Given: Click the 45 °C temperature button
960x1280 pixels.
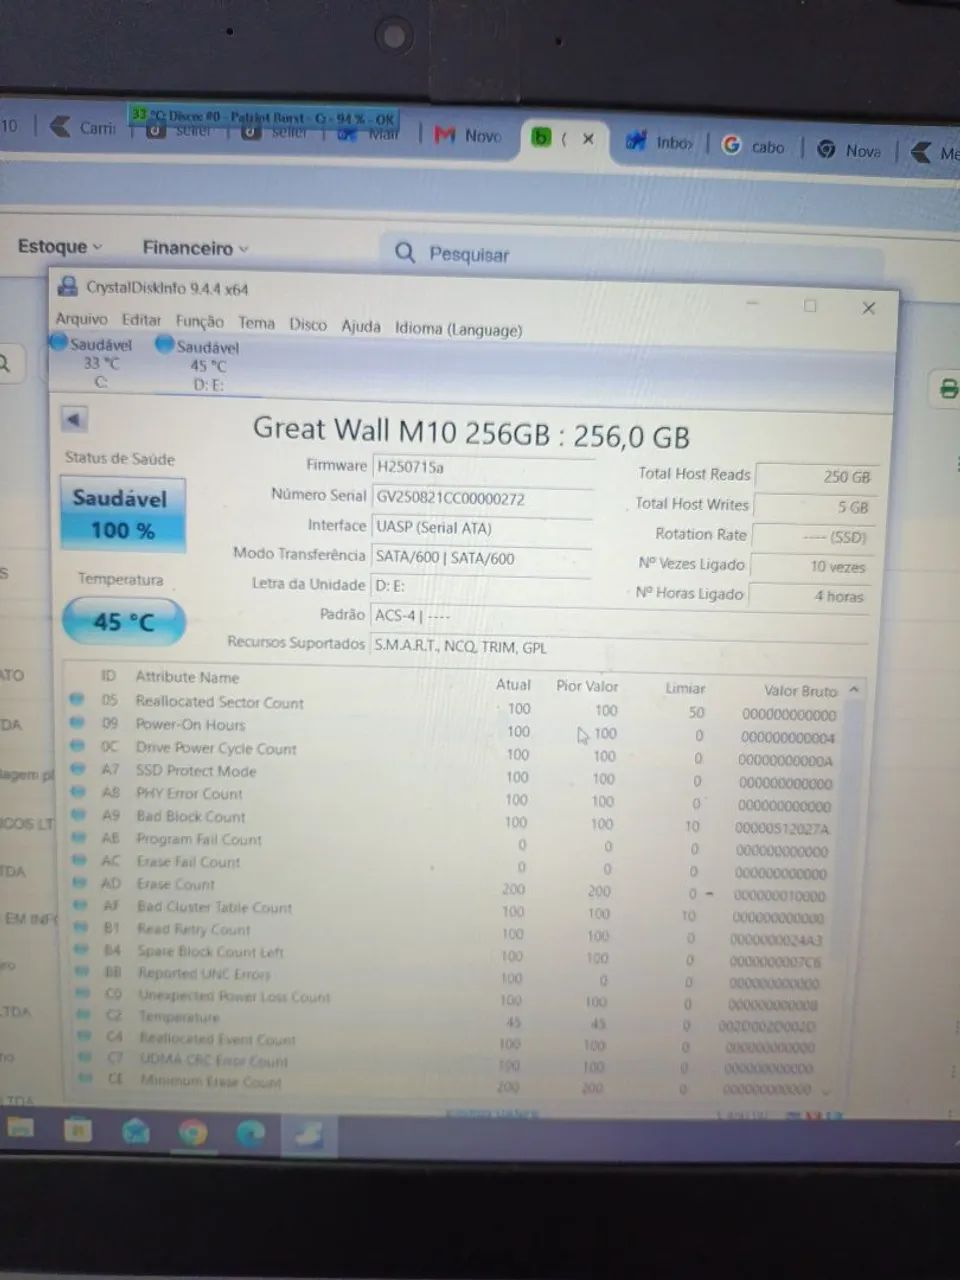Looking at the screenshot, I should tap(124, 621).
